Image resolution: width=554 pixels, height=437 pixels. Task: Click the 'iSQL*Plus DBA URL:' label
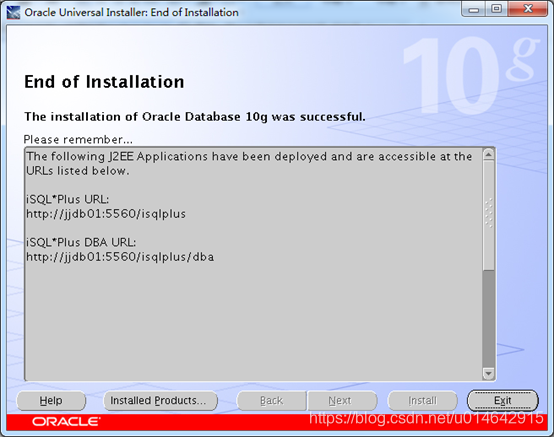pos(81,242)
